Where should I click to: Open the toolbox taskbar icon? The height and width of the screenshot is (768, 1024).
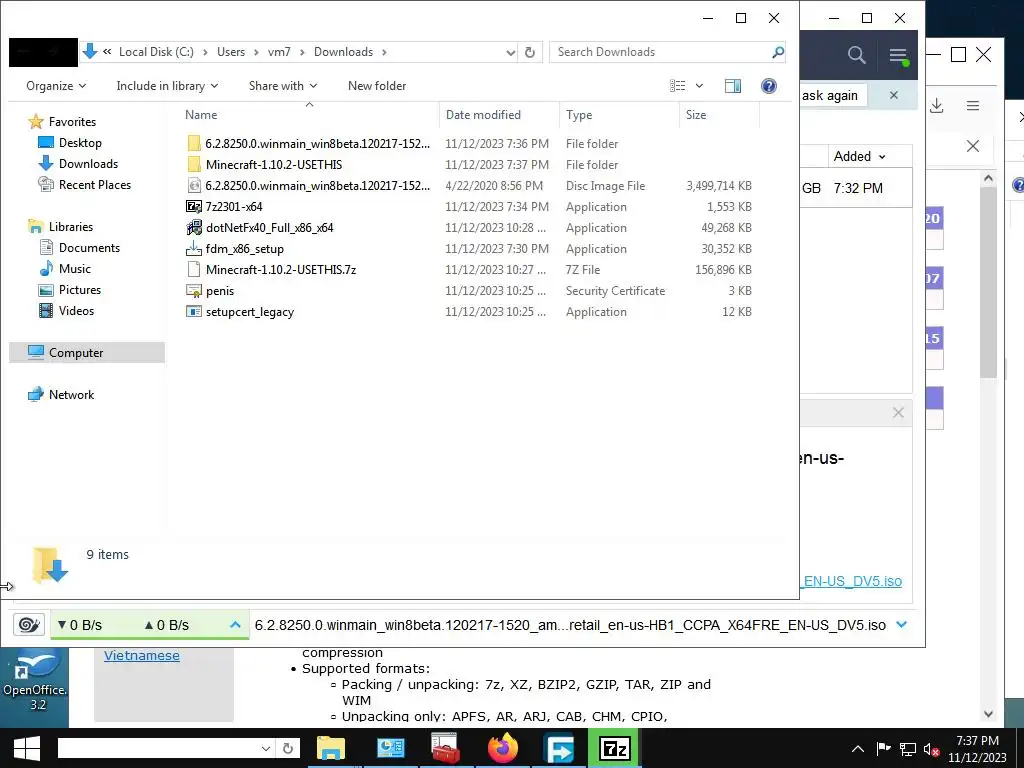pyautogui.click(x=445, y=748)
